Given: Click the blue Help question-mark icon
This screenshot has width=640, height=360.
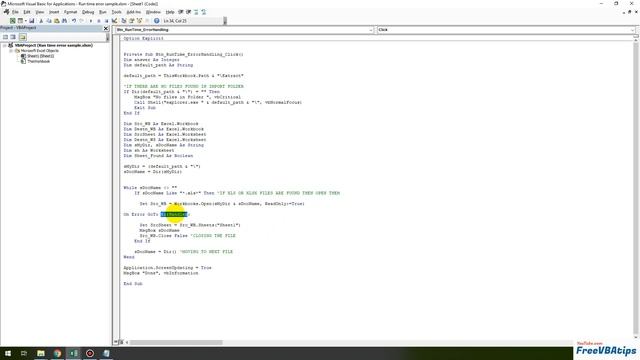Looking at the screenshot, I should coord(157,21).
